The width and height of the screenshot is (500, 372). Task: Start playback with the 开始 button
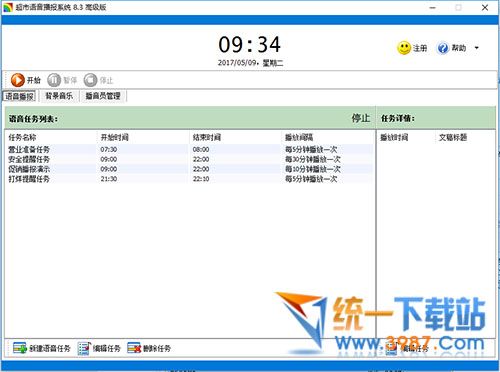click(x=25, y=80)
